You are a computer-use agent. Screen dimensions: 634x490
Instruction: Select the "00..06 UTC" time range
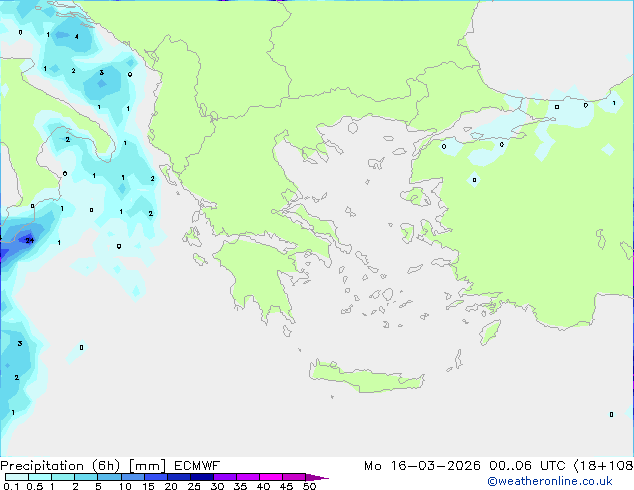pyautogui.click(x=526, y=466)
